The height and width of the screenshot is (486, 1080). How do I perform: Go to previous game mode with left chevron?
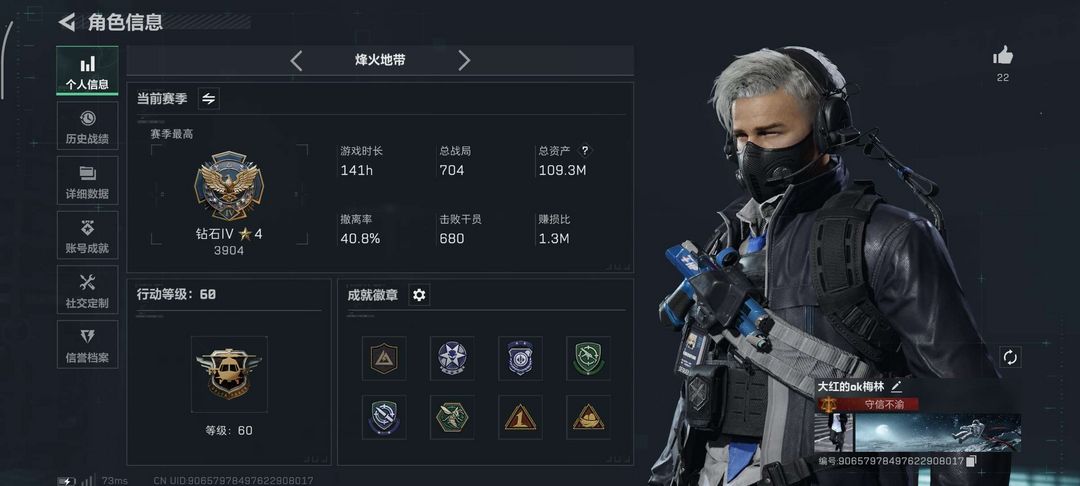tap(296, 61)
